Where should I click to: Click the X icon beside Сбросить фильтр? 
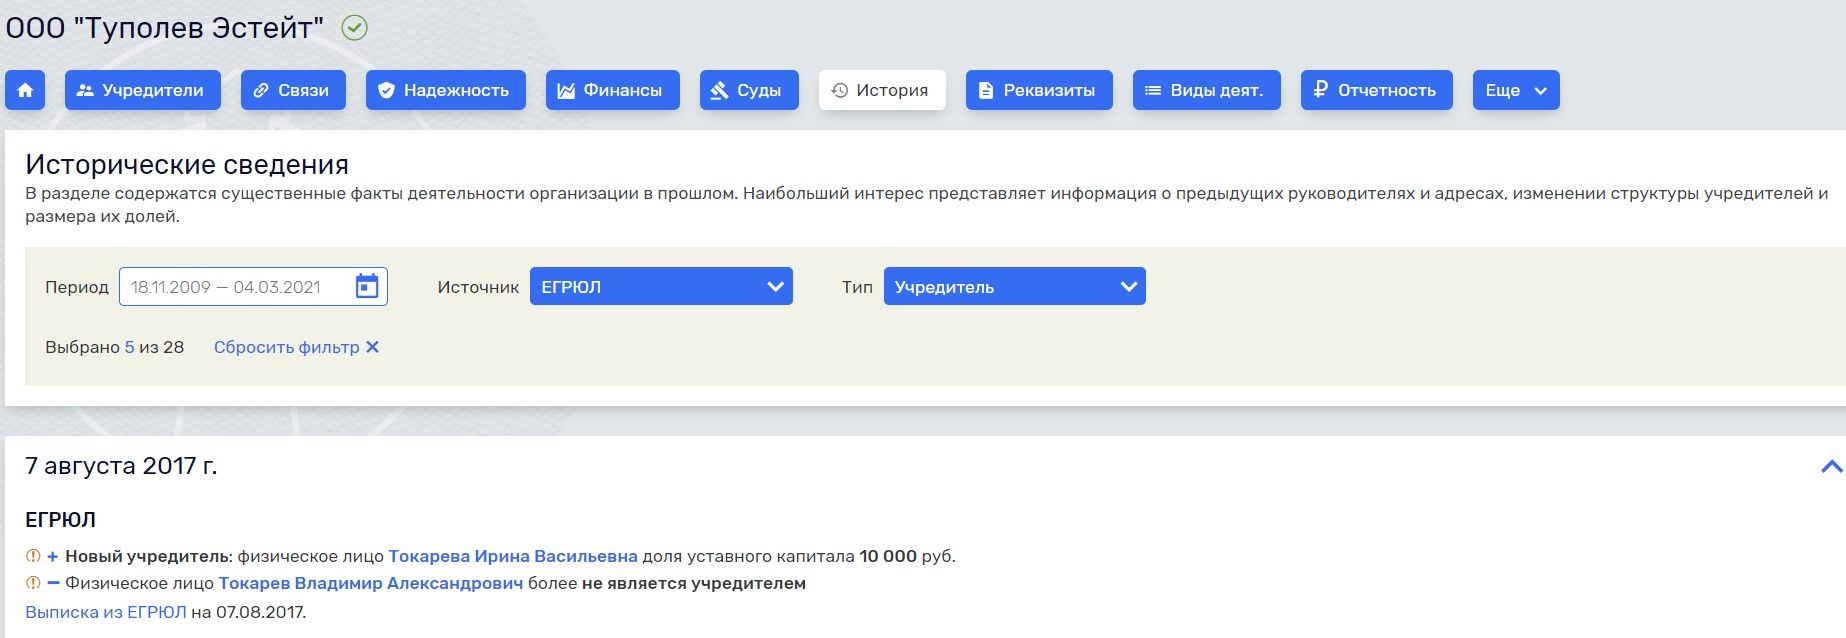(372, 347)
